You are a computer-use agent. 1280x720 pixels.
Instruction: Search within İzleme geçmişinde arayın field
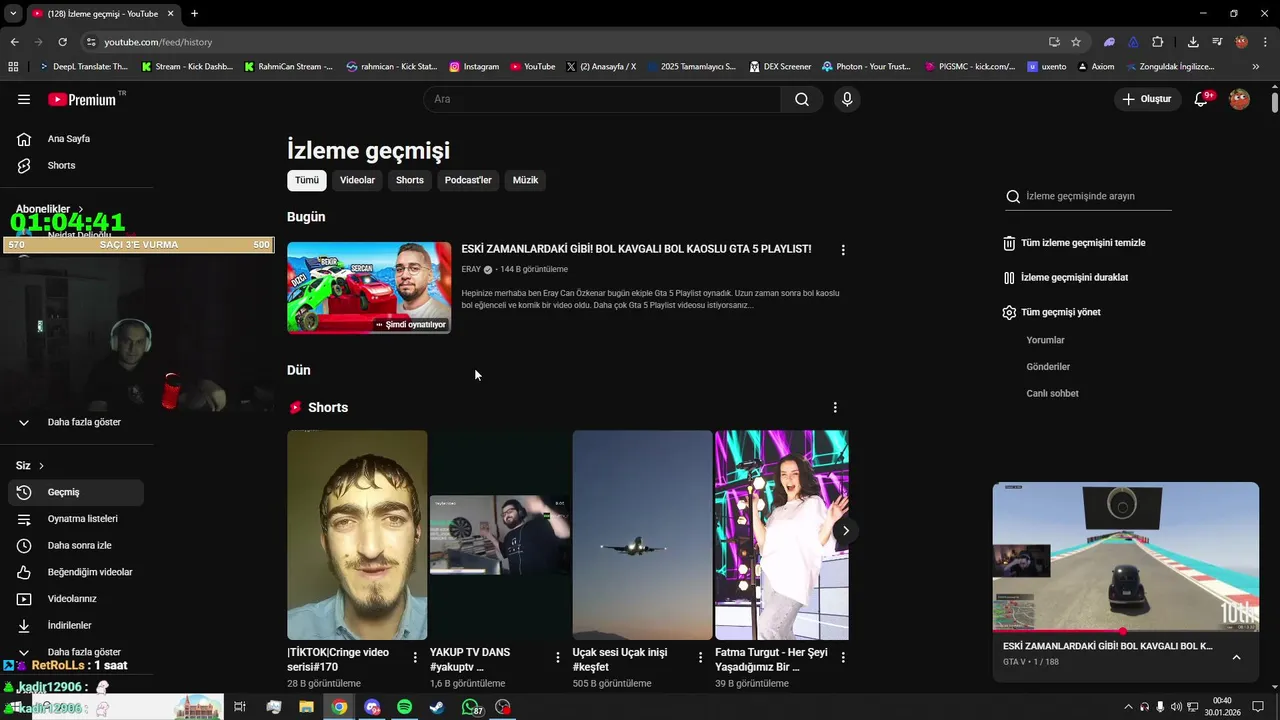tap(1088, 197)
